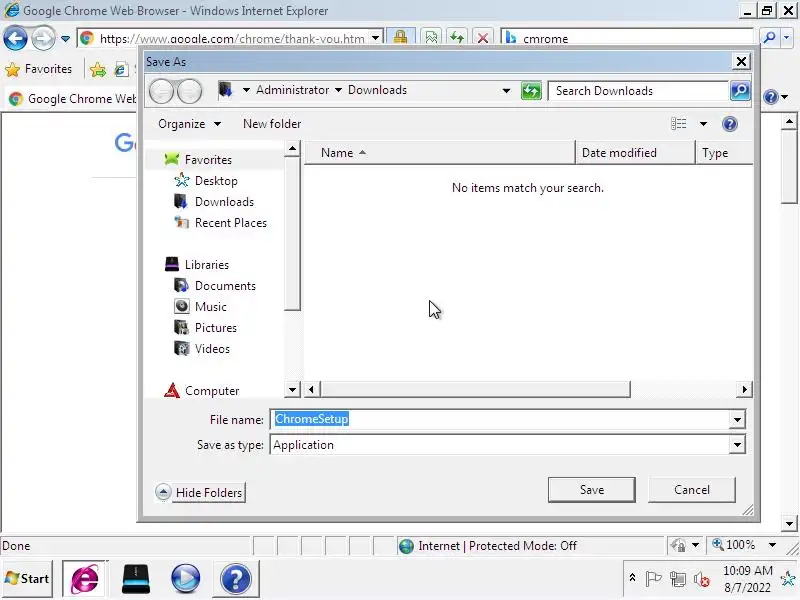Open IE recent pages dropdown arrow
The image size is (800, 600).
tap(65, 38)
